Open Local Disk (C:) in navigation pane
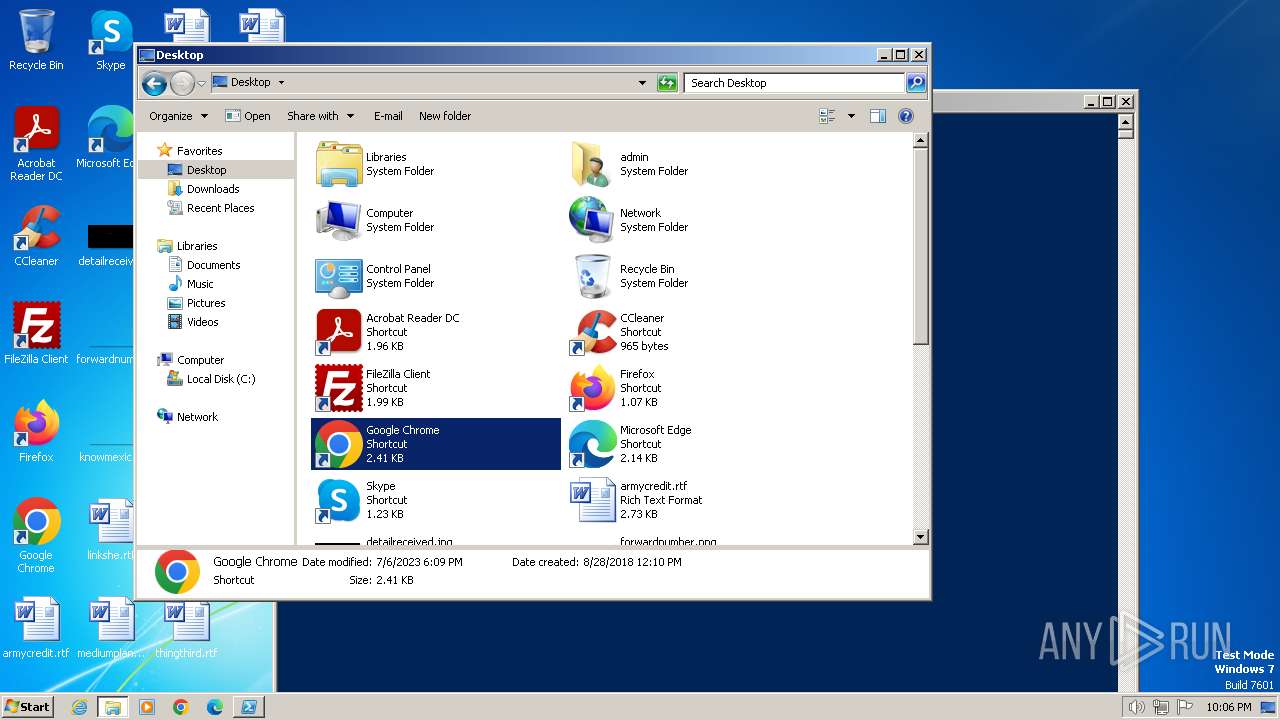The width and height of the screenshot is (1280, 720). 220,379
